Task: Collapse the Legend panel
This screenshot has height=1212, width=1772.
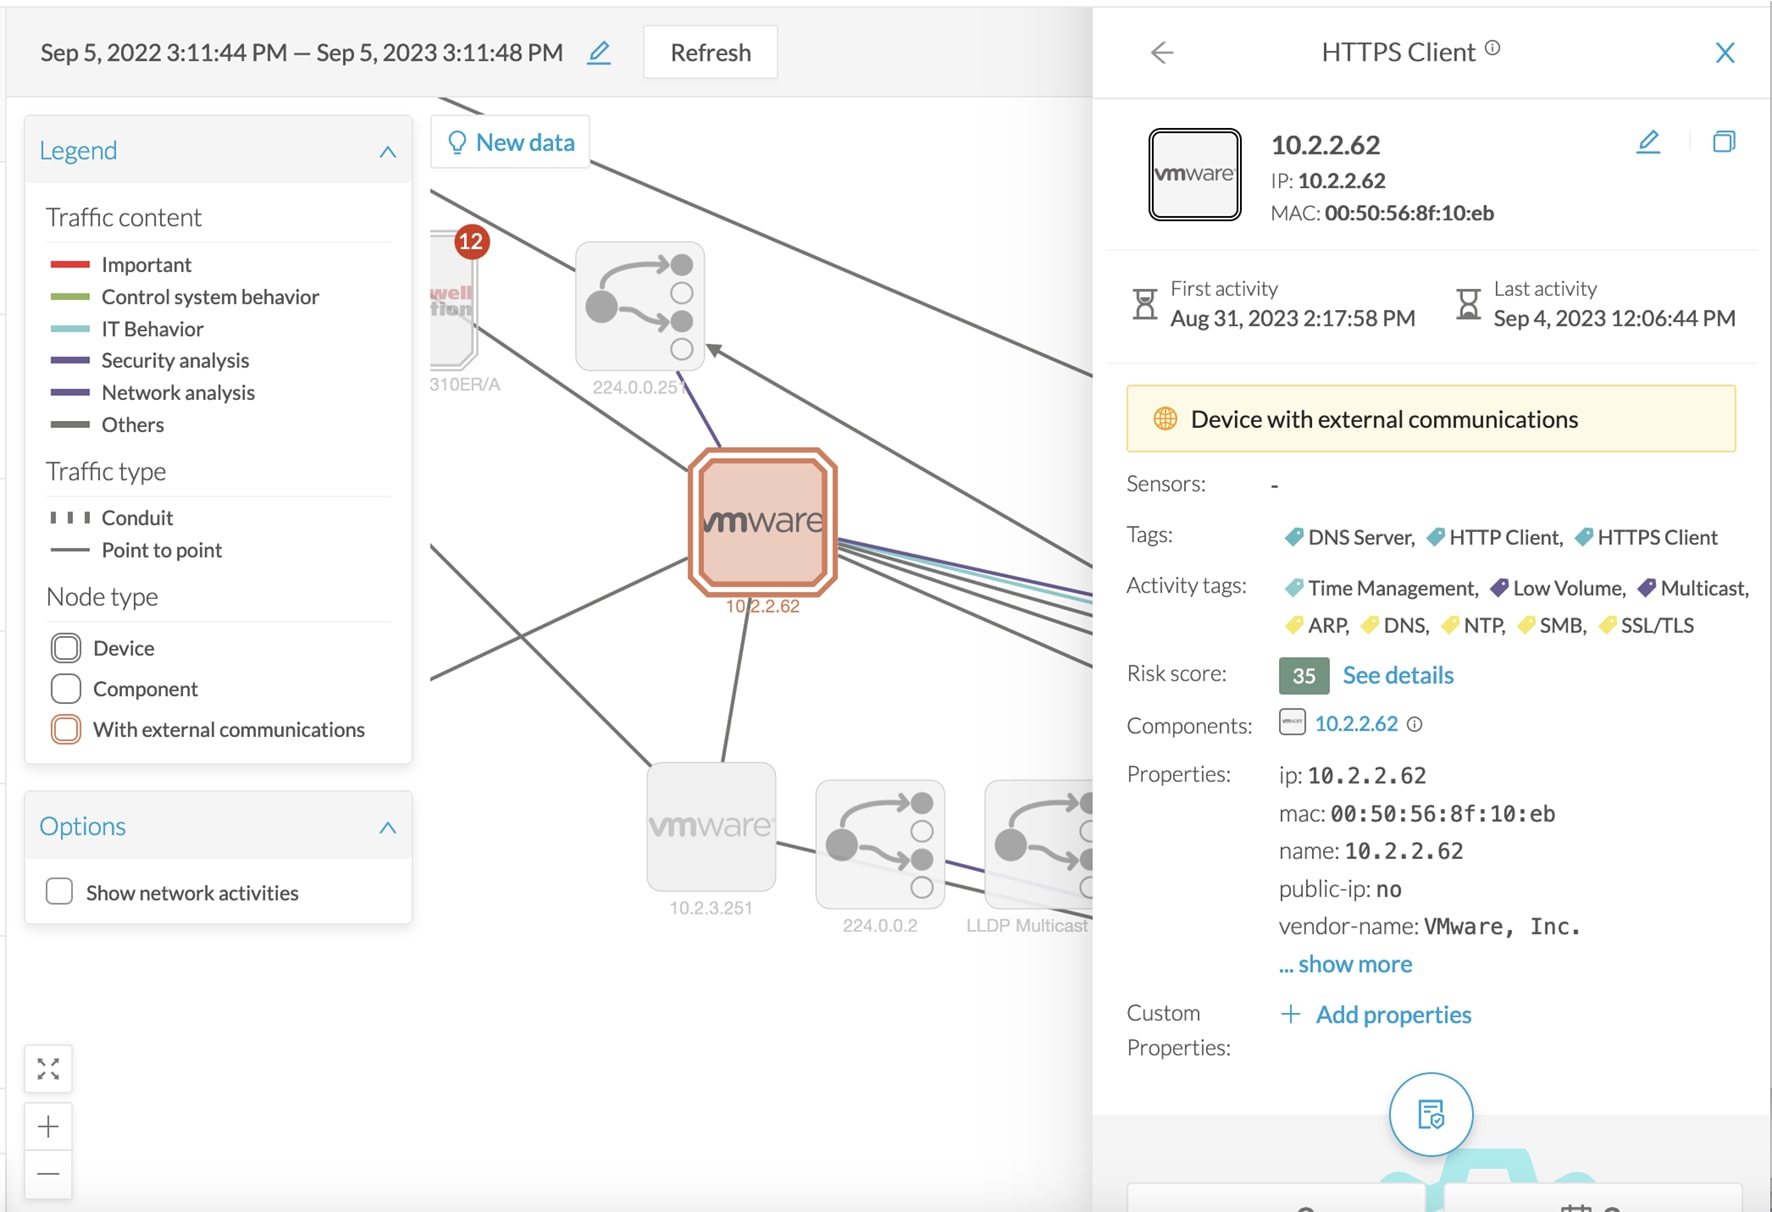Action: (387, 152)
